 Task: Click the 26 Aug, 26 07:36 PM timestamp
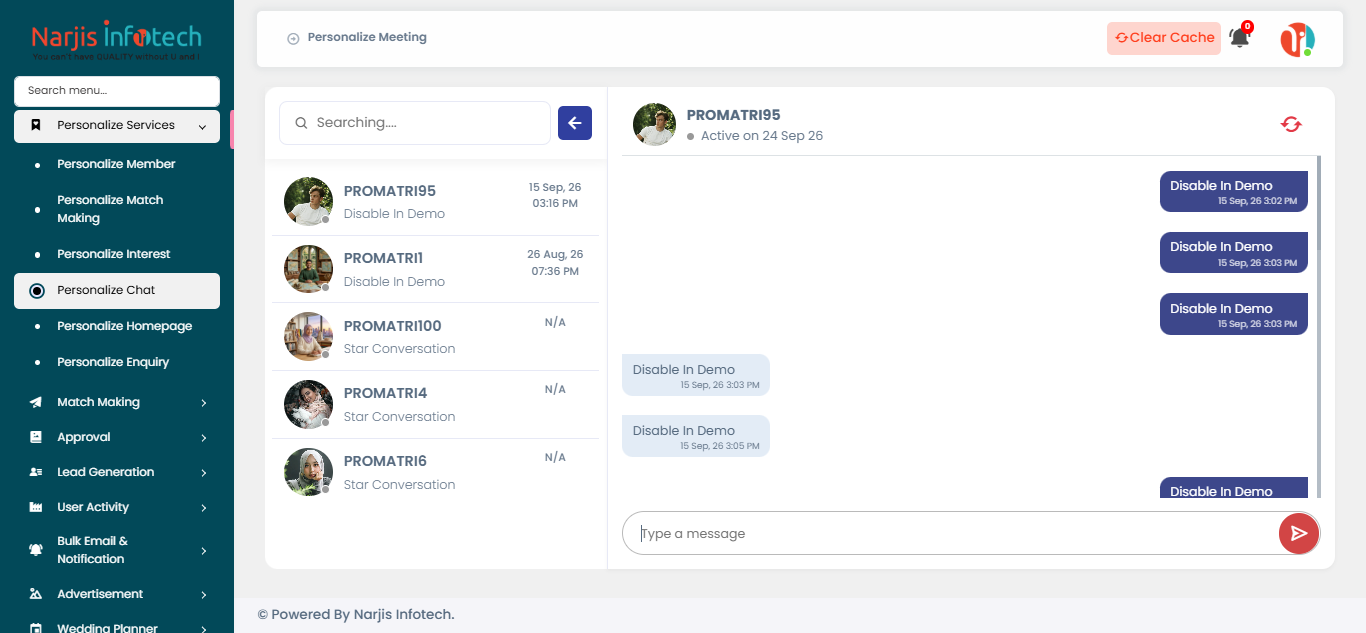(x=555, y=263)
